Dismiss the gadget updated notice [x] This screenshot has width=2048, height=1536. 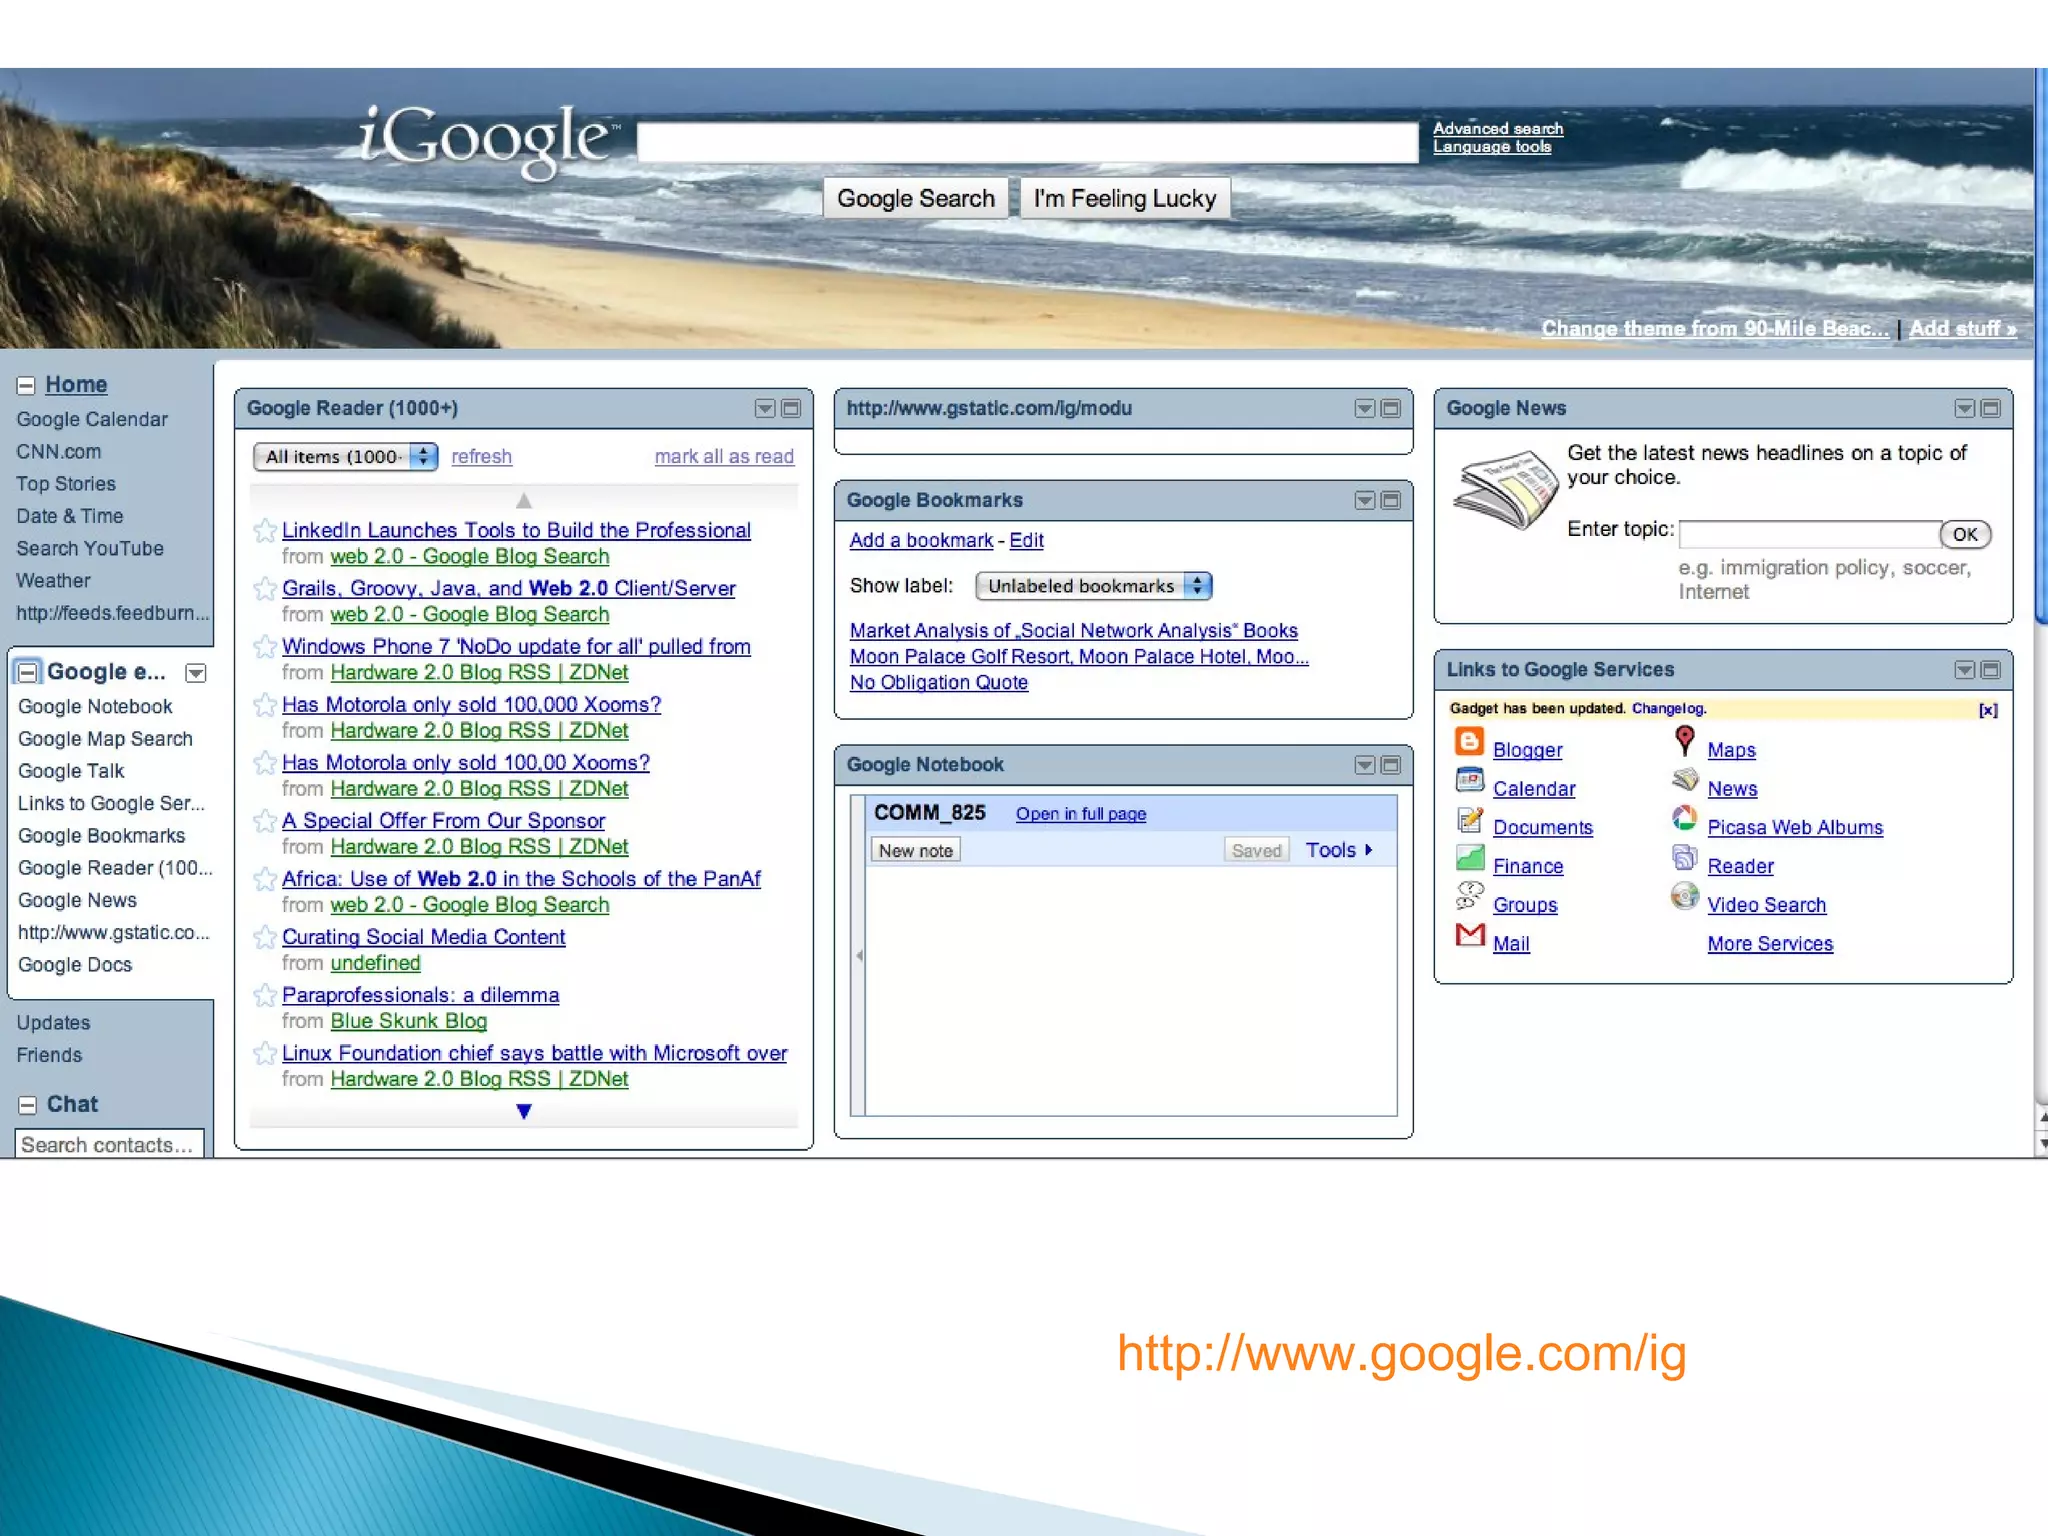click(x=1988, y=710)
